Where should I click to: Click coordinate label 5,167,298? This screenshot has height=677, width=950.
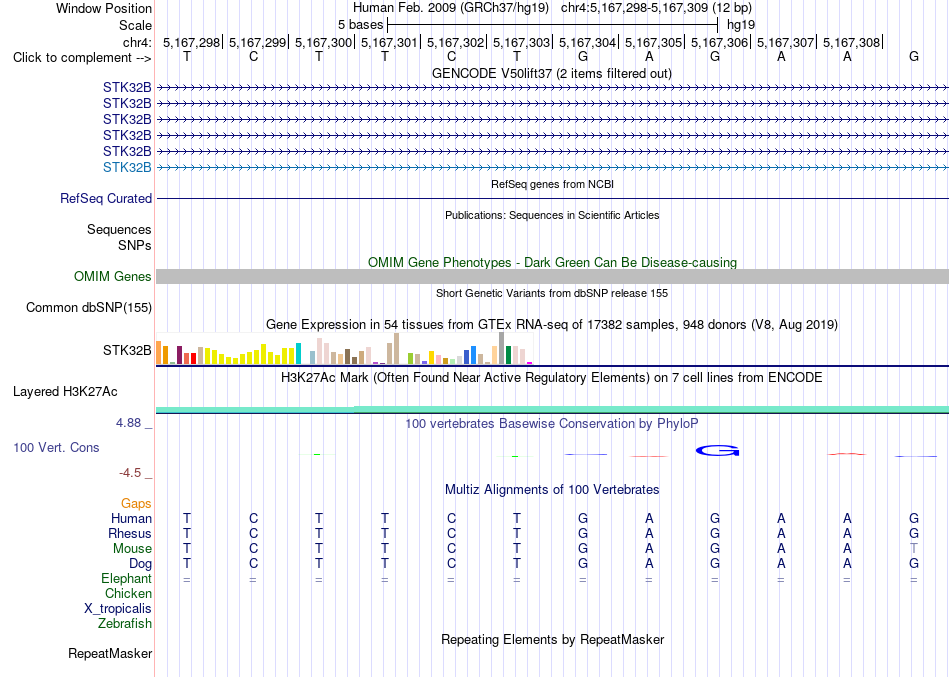(x=191, y=42)
